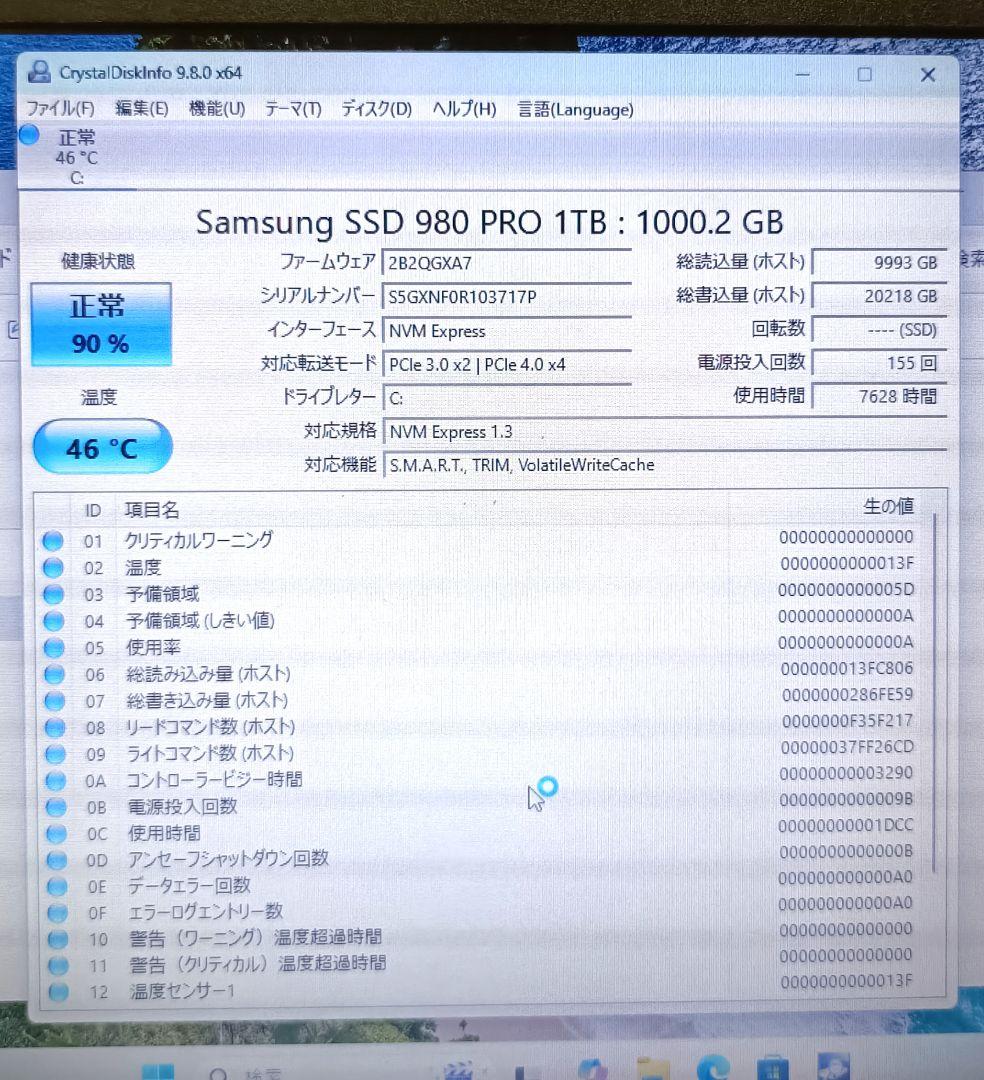The image size is (984, 1080).
Task: Click the 46 °C temperature button
Action: pyautogui.click(x=103, y=448)
